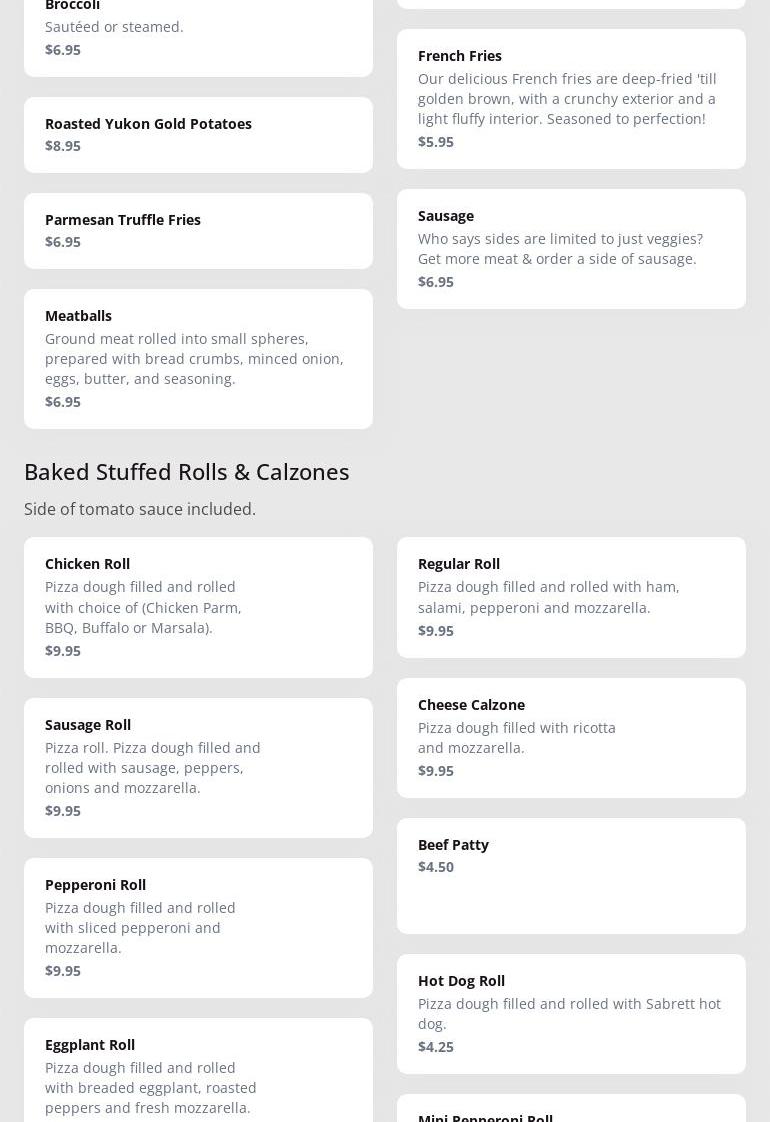770x1122 pixels.
Task: Select the Broccoli side item
Action: (198, 30)
